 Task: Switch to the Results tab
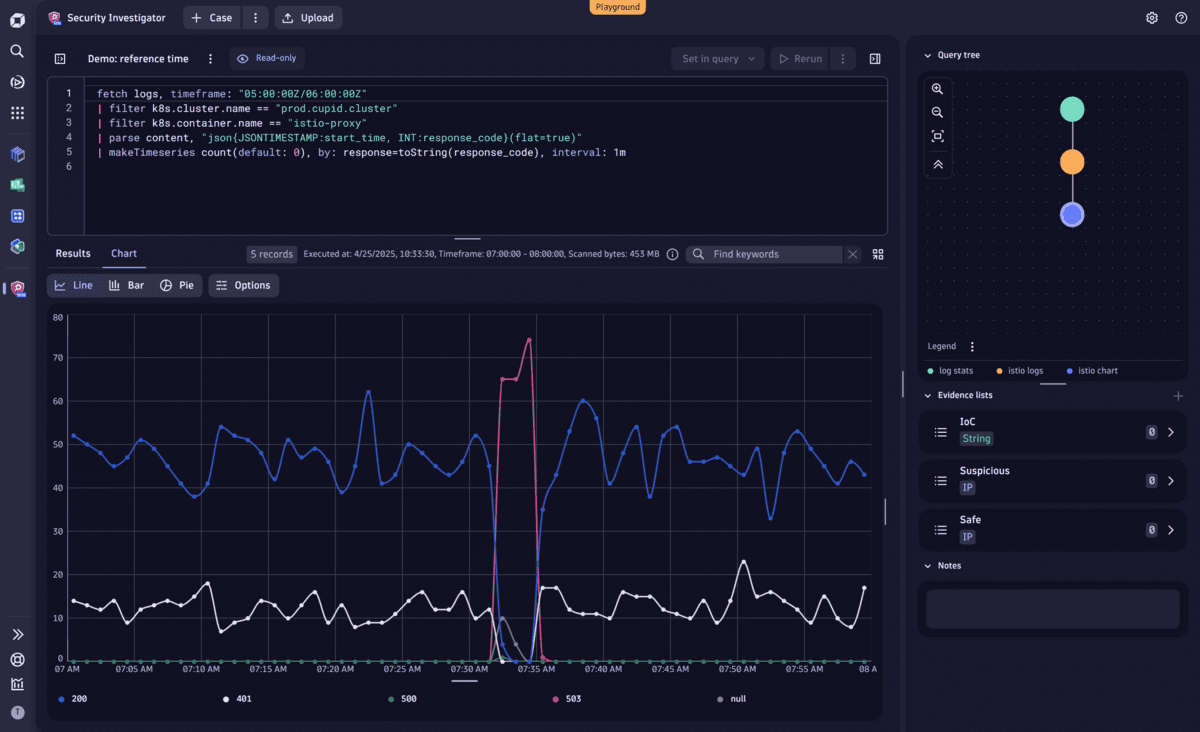tap(72, 253)
